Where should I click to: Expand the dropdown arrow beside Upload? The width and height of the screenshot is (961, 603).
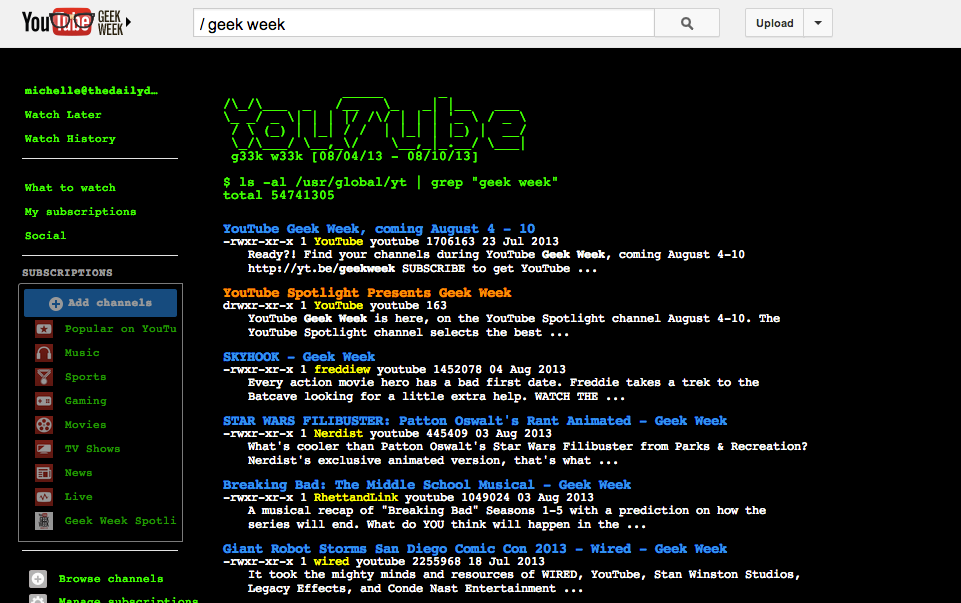[818, 23]
